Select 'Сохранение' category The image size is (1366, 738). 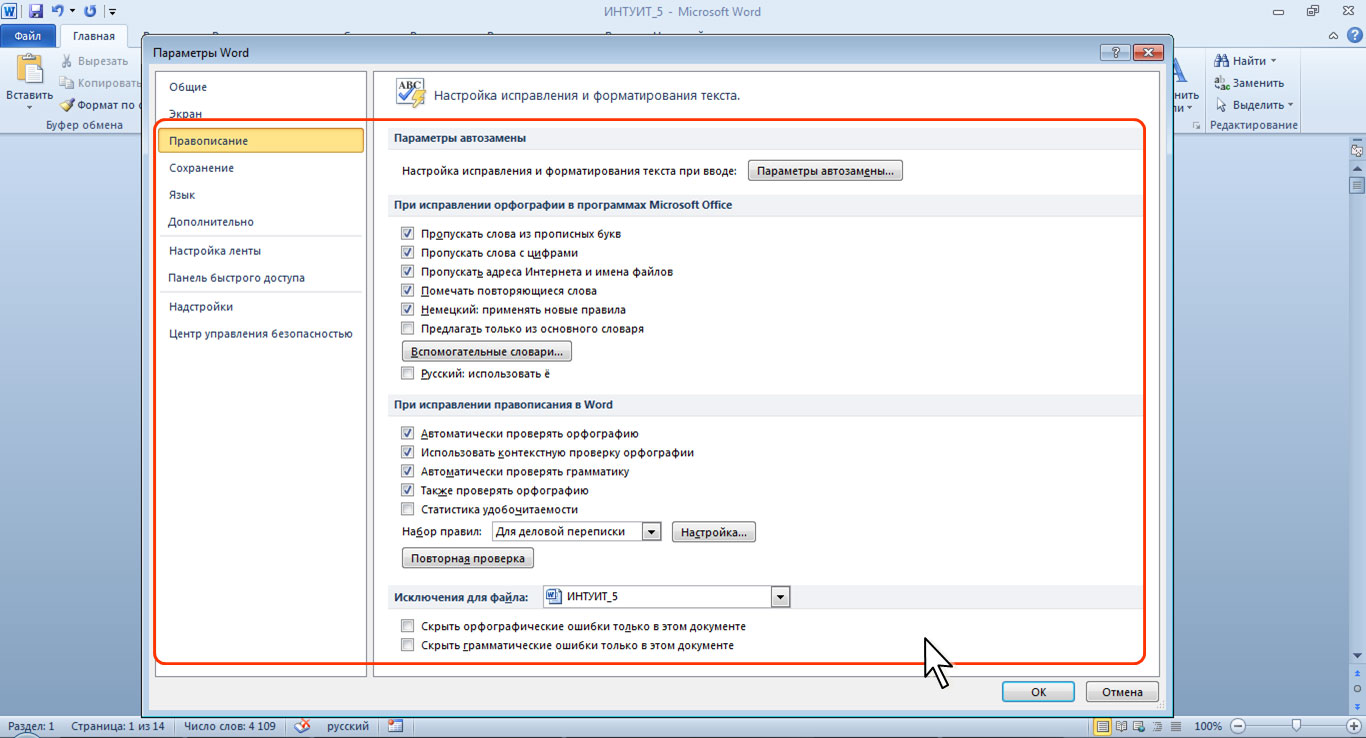260,168
